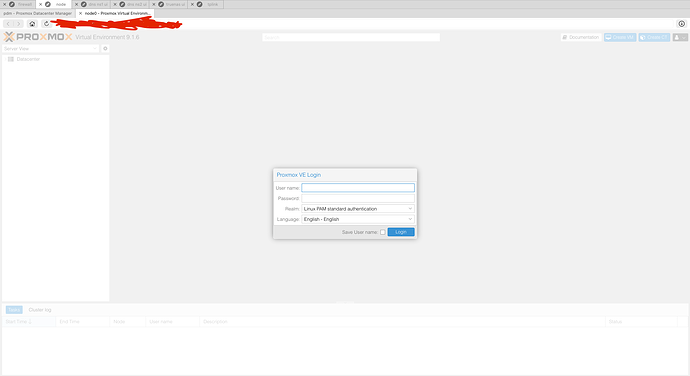Click the Create CT button
690x376 pixels.
tap(654, 37)
